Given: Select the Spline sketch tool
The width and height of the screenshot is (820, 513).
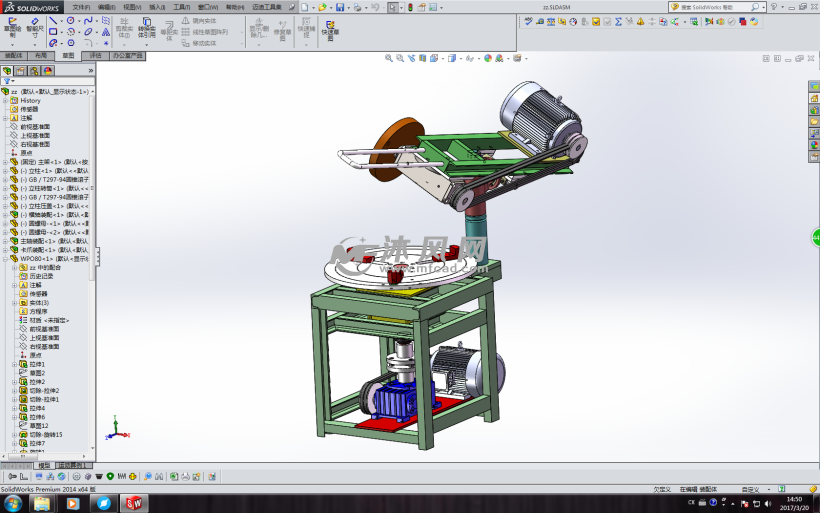Looking at the screenshot, I should point(88,21).
